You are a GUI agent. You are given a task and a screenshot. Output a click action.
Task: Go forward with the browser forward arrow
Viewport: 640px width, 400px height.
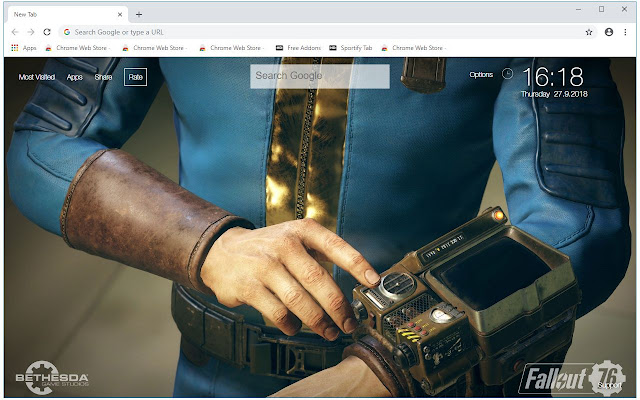coord(31,32)
